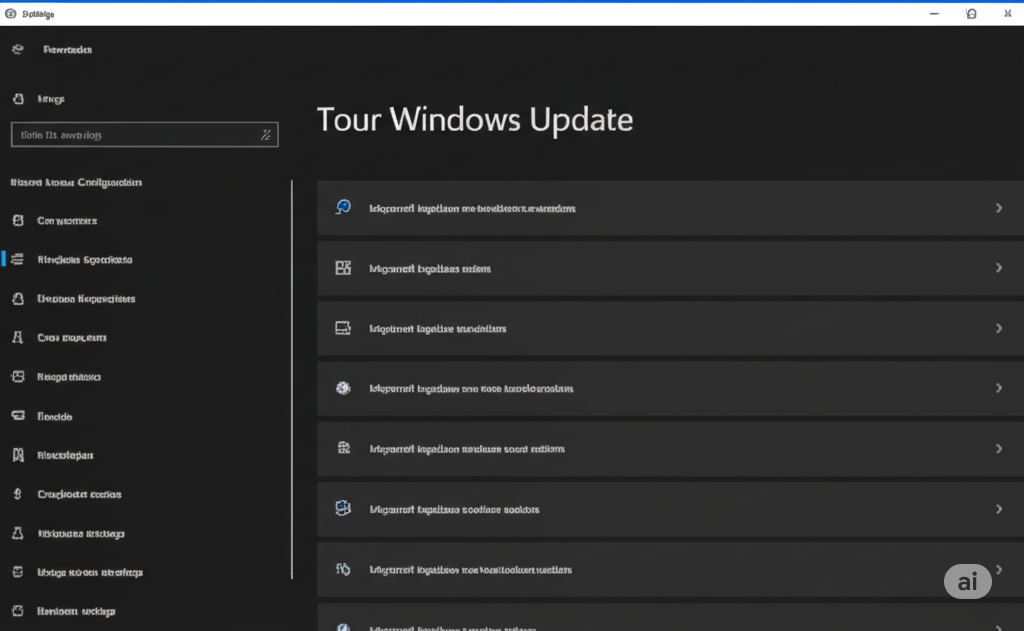This screenshot has height=631, width=1024.
Task: Click the monitor icon on 'Iciqotmert lagetlsre tsnndnilbsrs' row
Action: (x=343, y=328)
